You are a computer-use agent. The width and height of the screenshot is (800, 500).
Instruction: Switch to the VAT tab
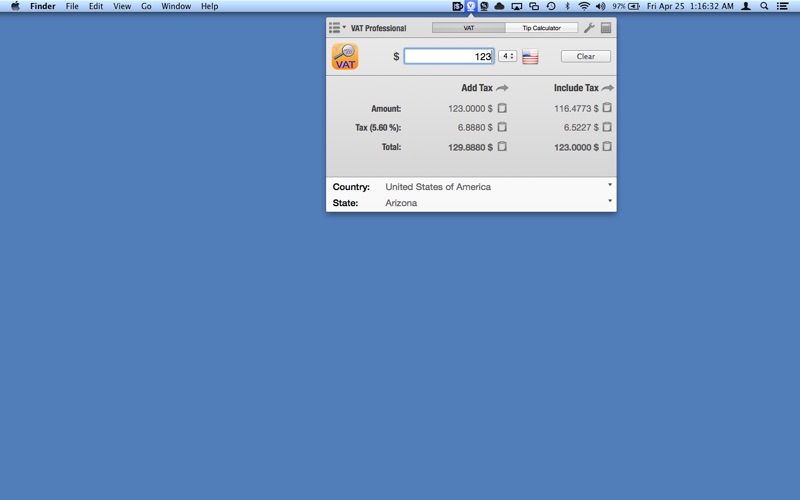click(468, 28)
